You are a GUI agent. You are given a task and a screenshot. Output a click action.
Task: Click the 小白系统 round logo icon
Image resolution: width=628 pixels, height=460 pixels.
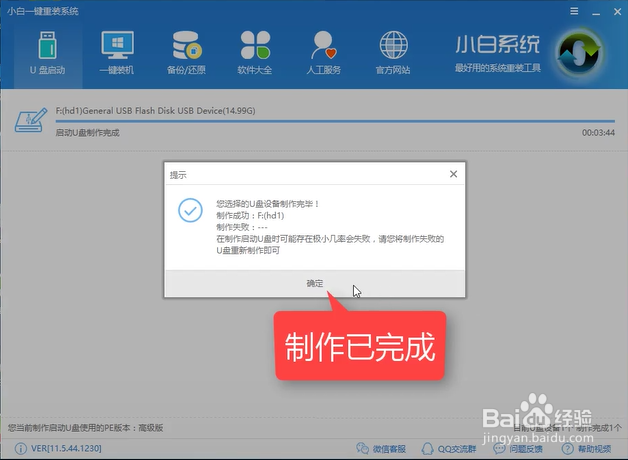point(580,53)
